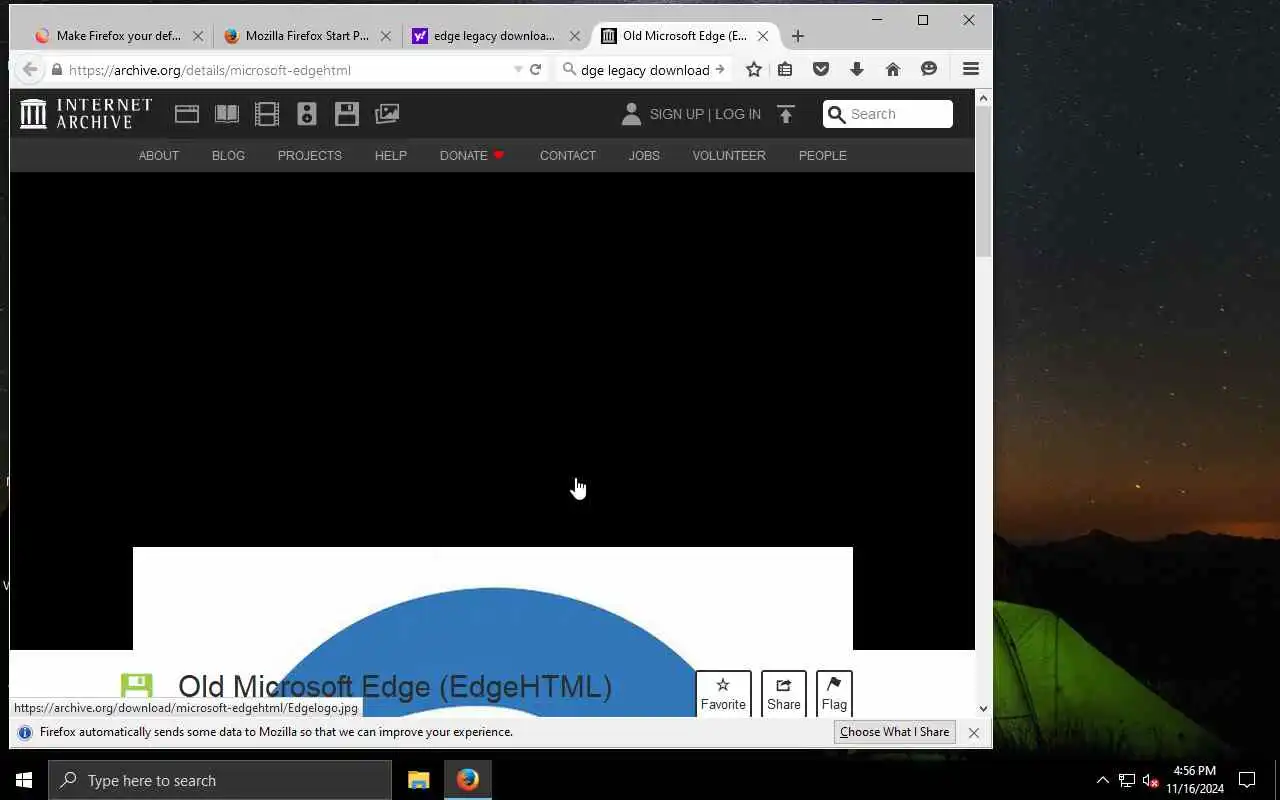Open the Windows notification center
Image resolution: width=1280 pixels, height=800 pixels.
[x=1247, y=780]
